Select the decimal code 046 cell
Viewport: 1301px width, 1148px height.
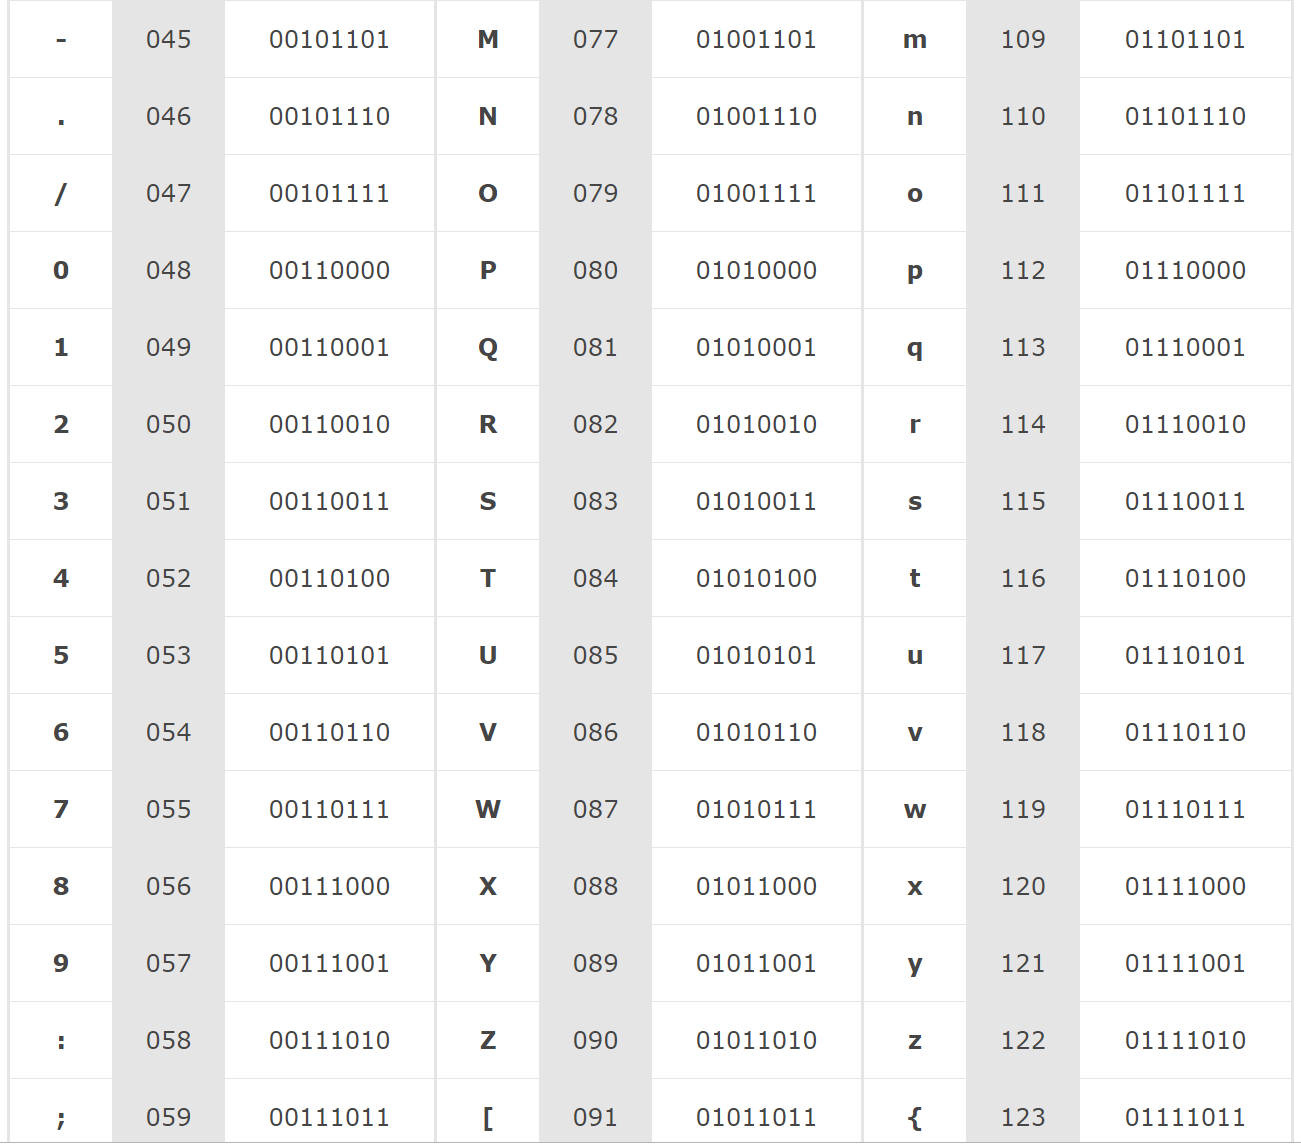168,117
